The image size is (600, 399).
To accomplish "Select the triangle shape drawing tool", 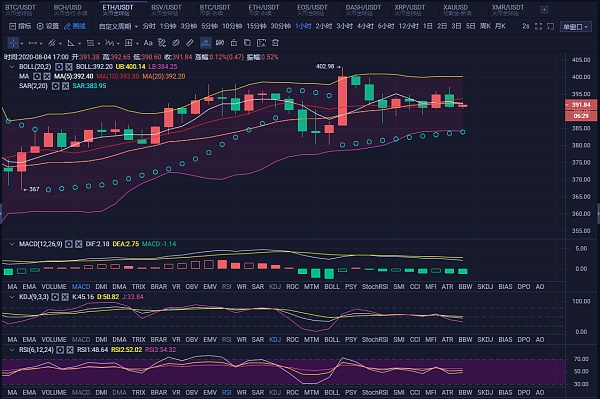I will tap(71, 43).
